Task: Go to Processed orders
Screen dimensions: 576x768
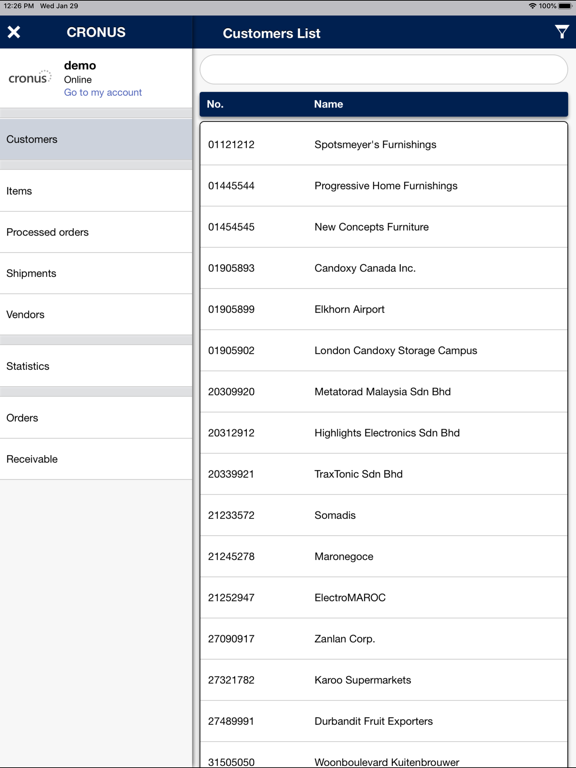Action: [96, 232]
